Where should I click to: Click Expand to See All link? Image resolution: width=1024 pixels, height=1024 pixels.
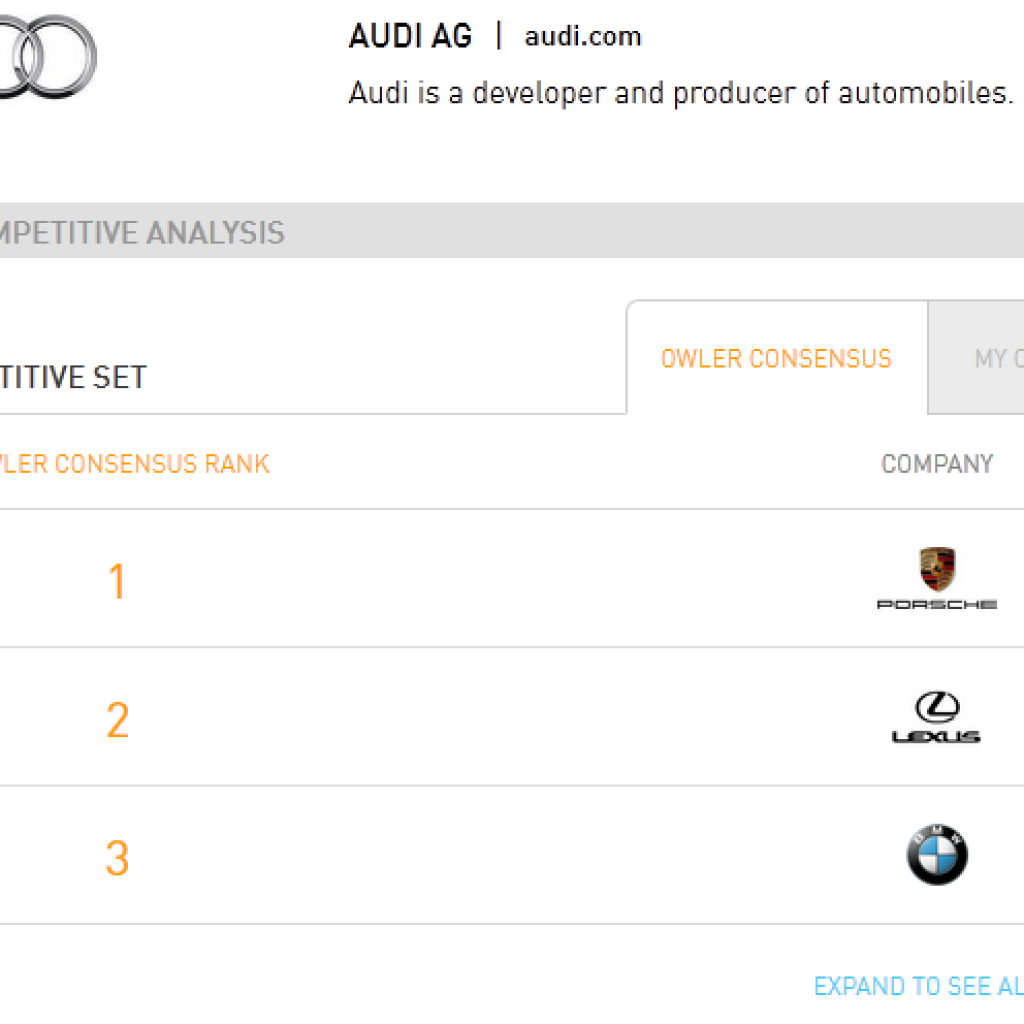(x=918, y=986)
